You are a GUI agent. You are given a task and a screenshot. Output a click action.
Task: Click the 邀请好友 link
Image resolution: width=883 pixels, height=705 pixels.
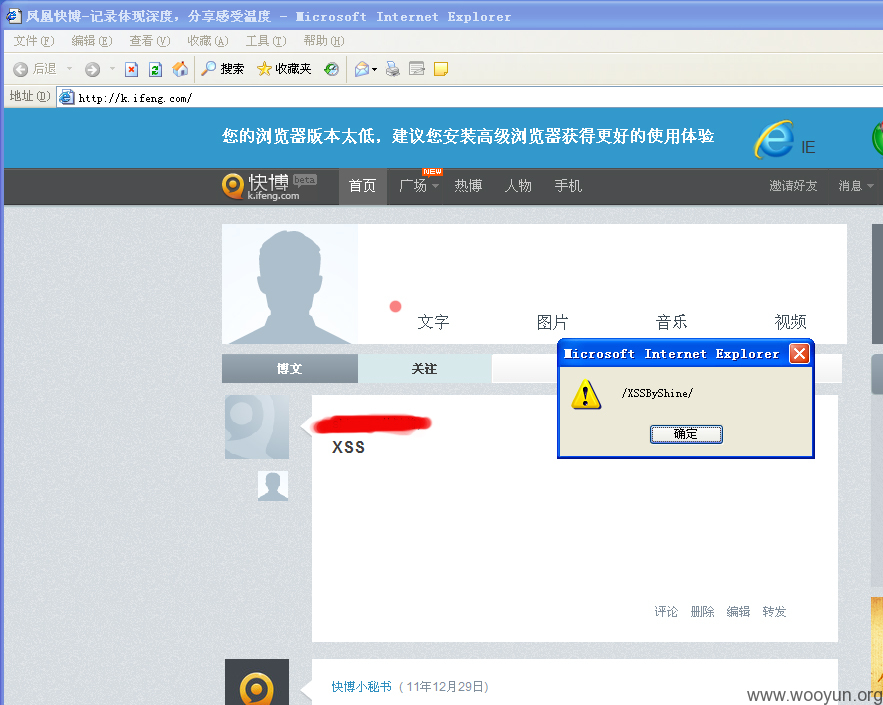[x=793, y=186]
